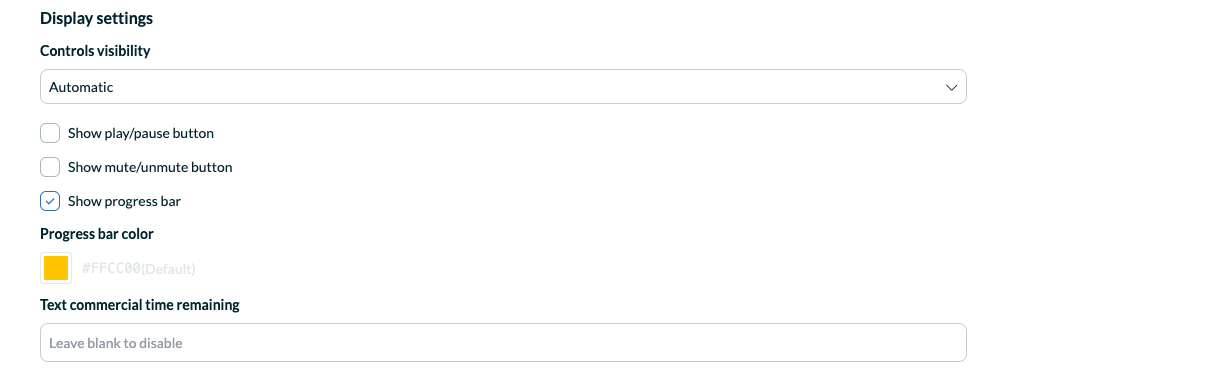Click the chevron arrow of the Automatic dropdown
The width and height of the screenshot is (1210, 392).
point(951,88)
